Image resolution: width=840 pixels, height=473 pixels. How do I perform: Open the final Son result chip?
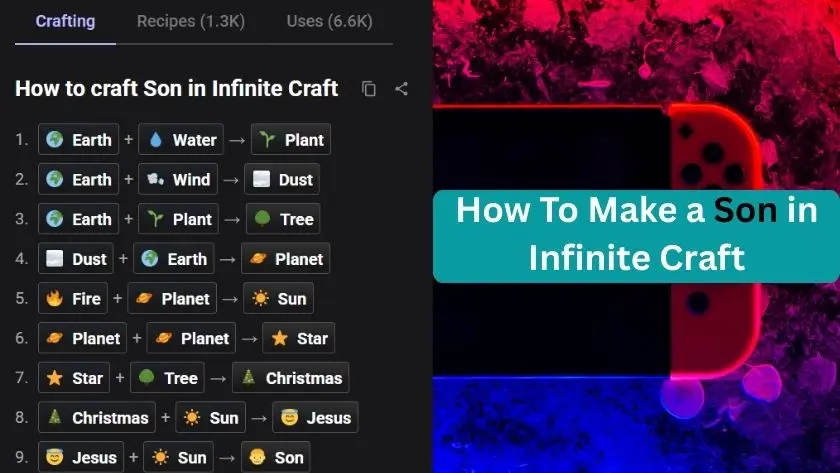pos(276,456)
